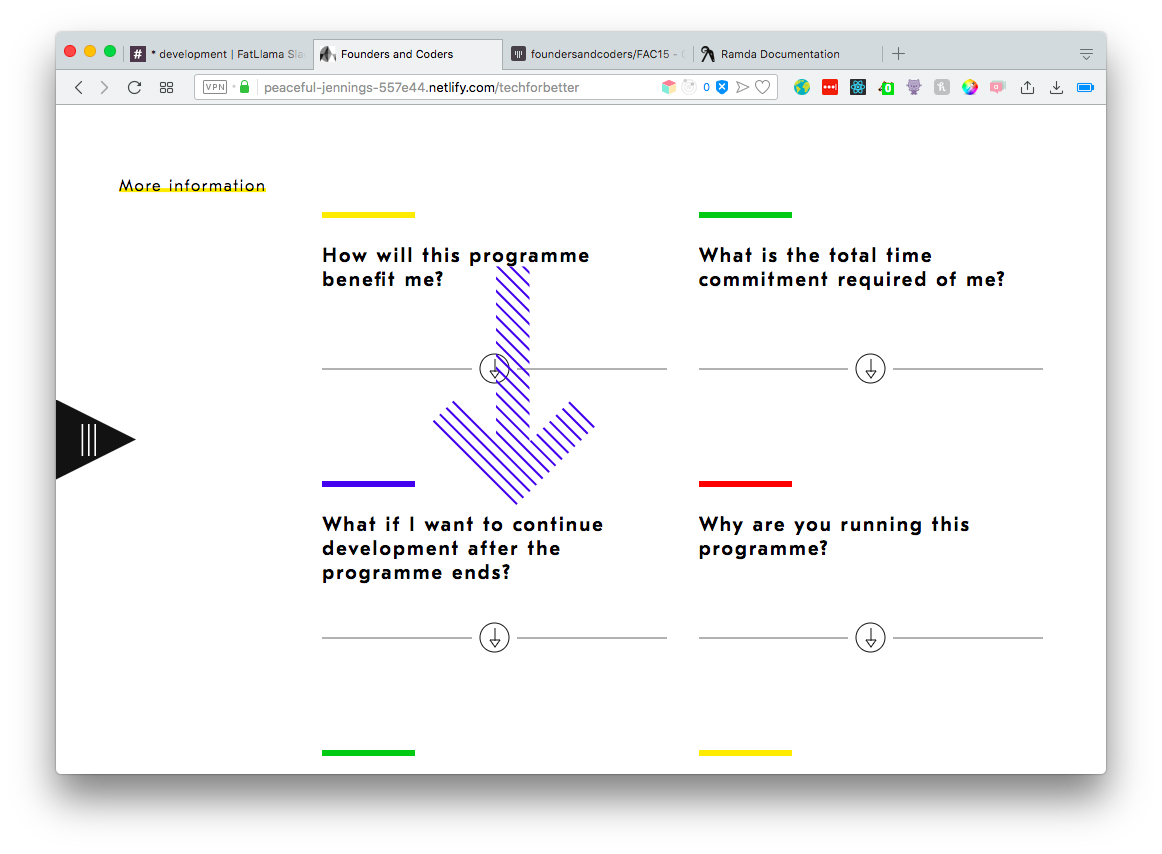Click the purple cat extension icon
Image resolution: width=1162 pixels, height=854 pixels.
tap(914, 87)
